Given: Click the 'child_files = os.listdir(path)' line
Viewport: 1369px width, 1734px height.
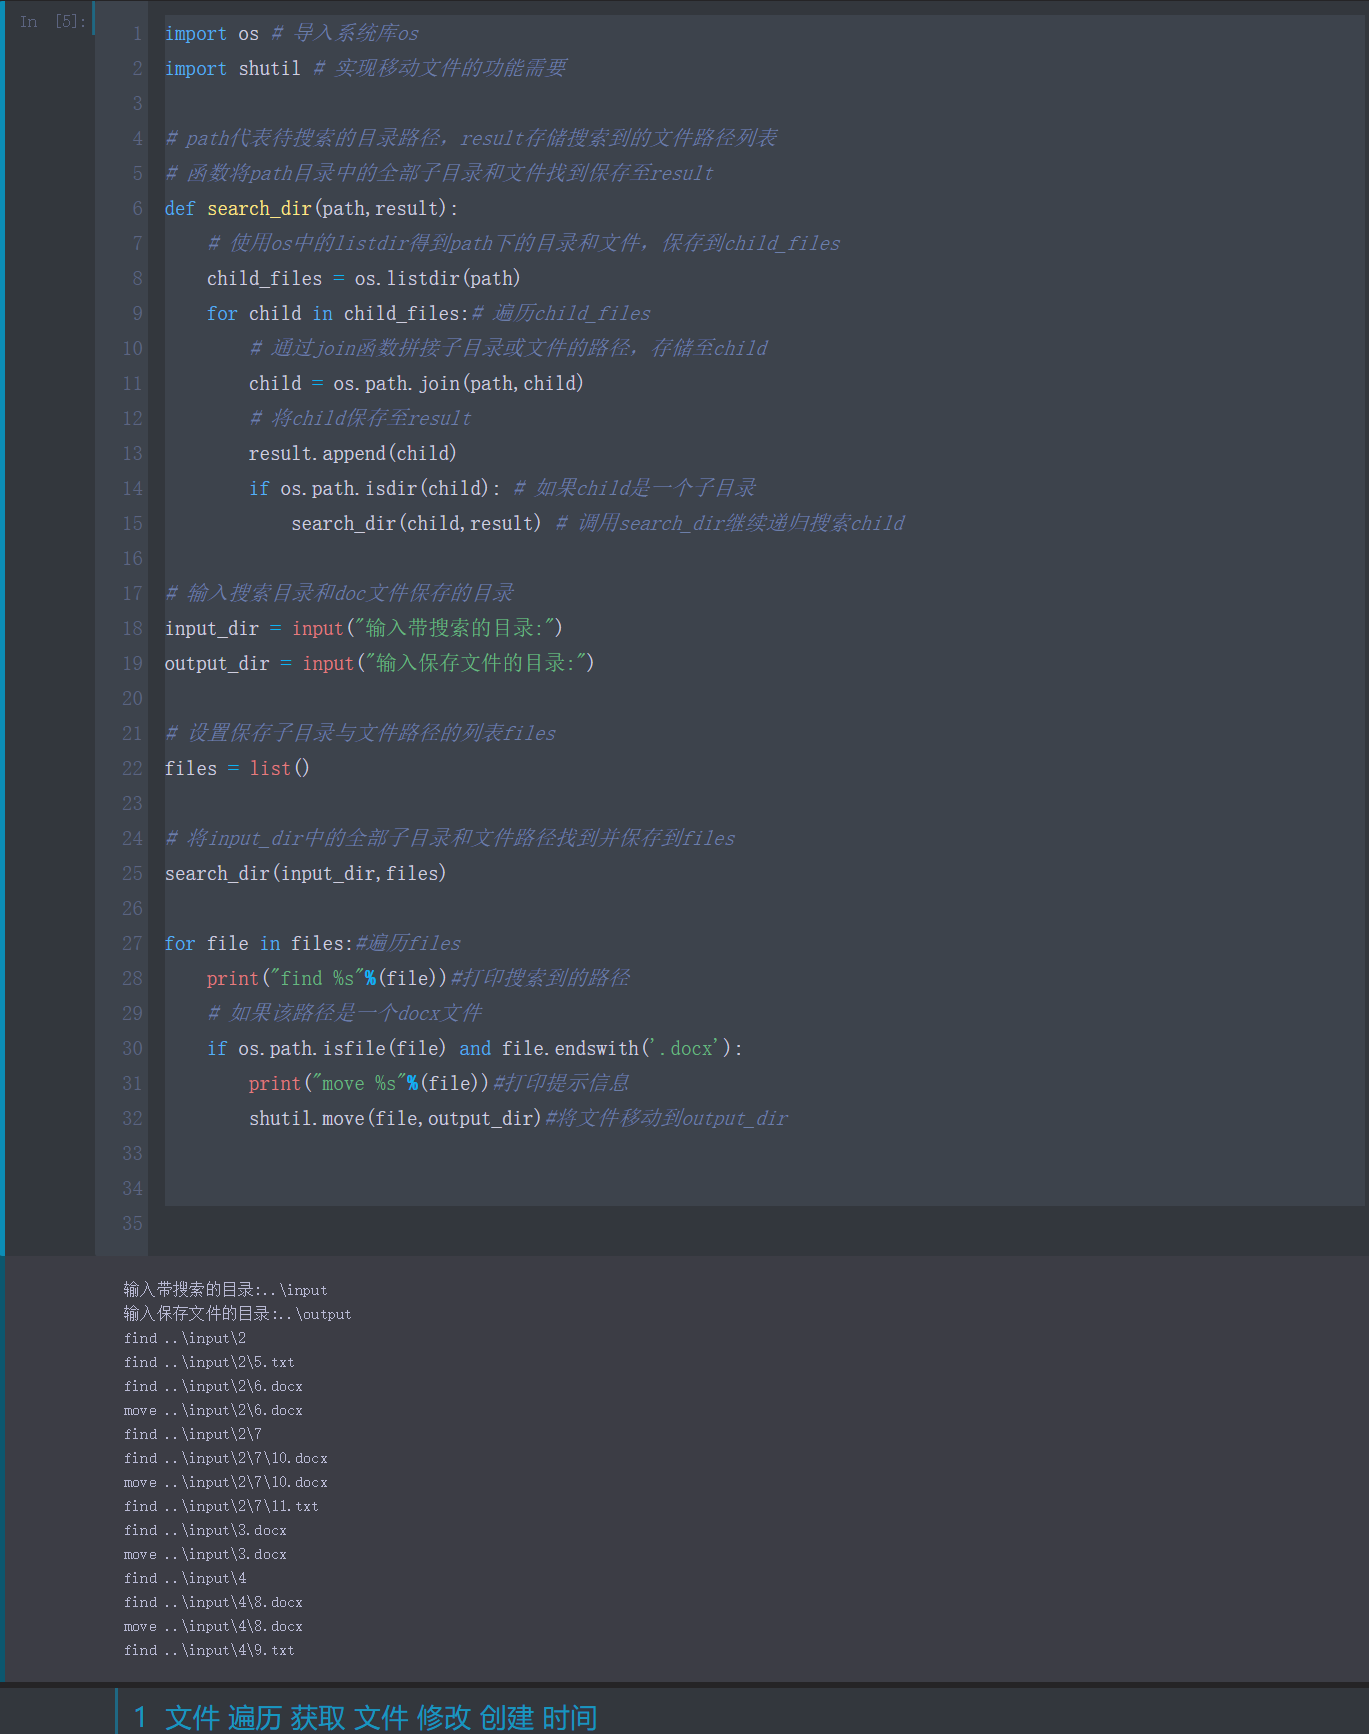Looking at the screenshot, I should (363, 278).
